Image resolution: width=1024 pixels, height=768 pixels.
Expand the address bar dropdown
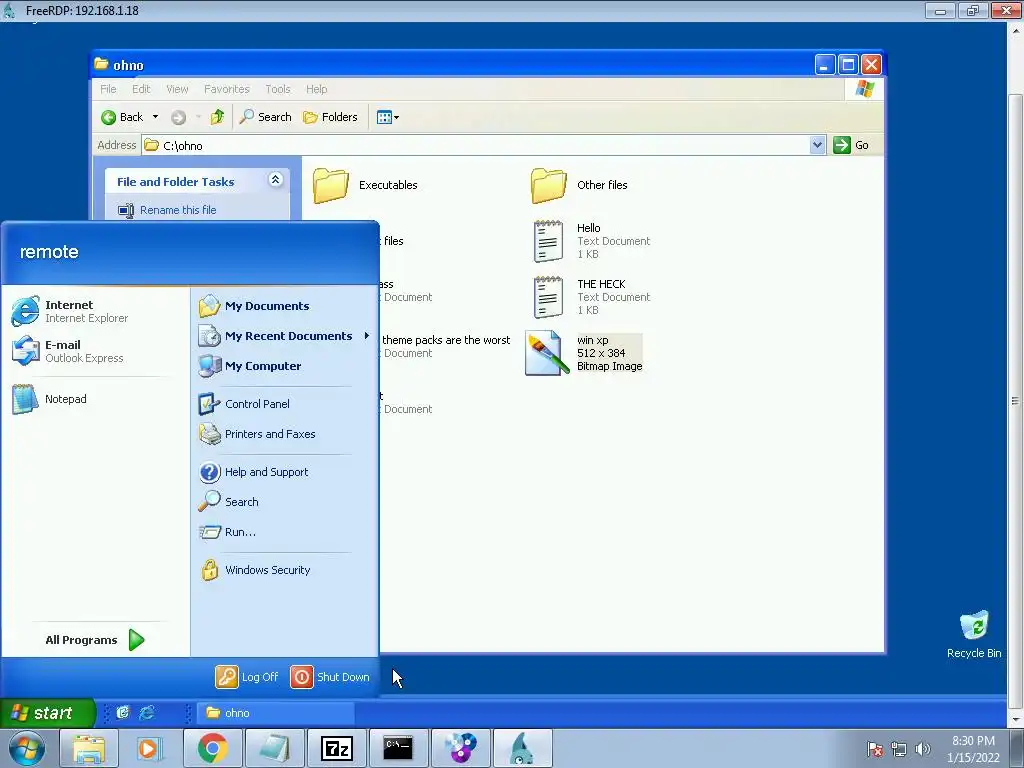pos(817,145)
